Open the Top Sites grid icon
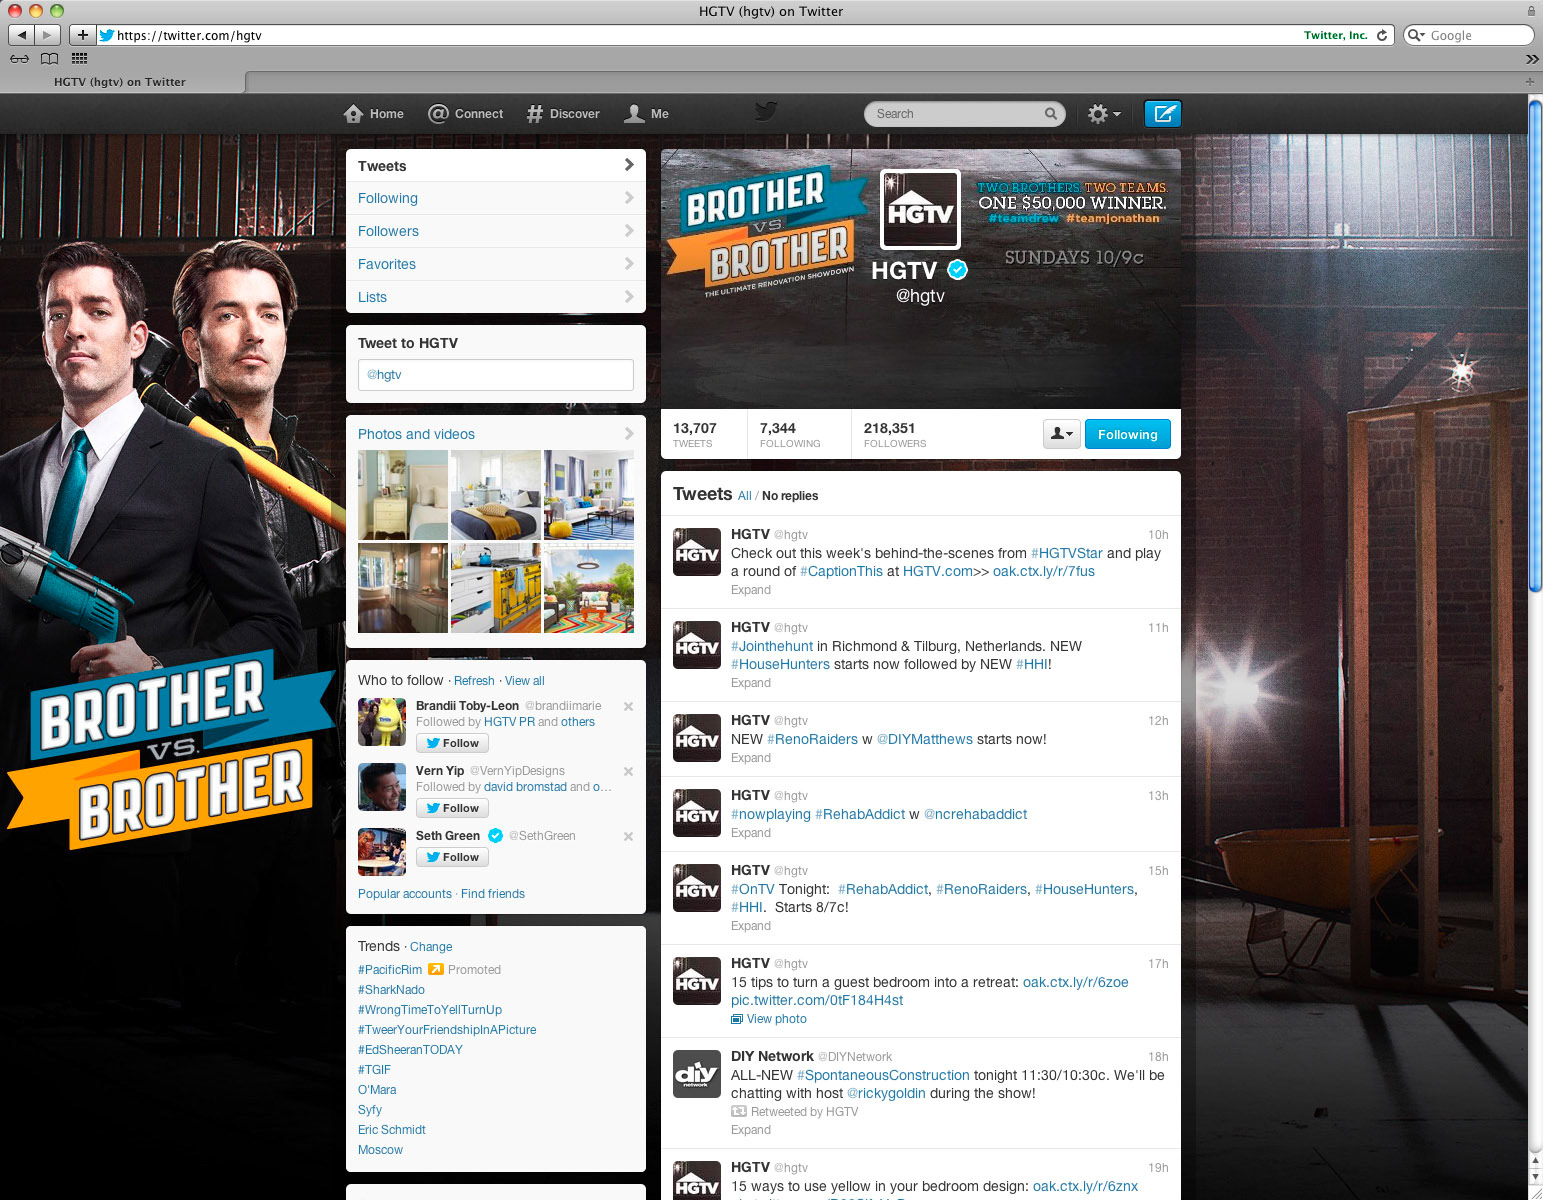Screen dimensions: 1543x1200 pos(80,58)
